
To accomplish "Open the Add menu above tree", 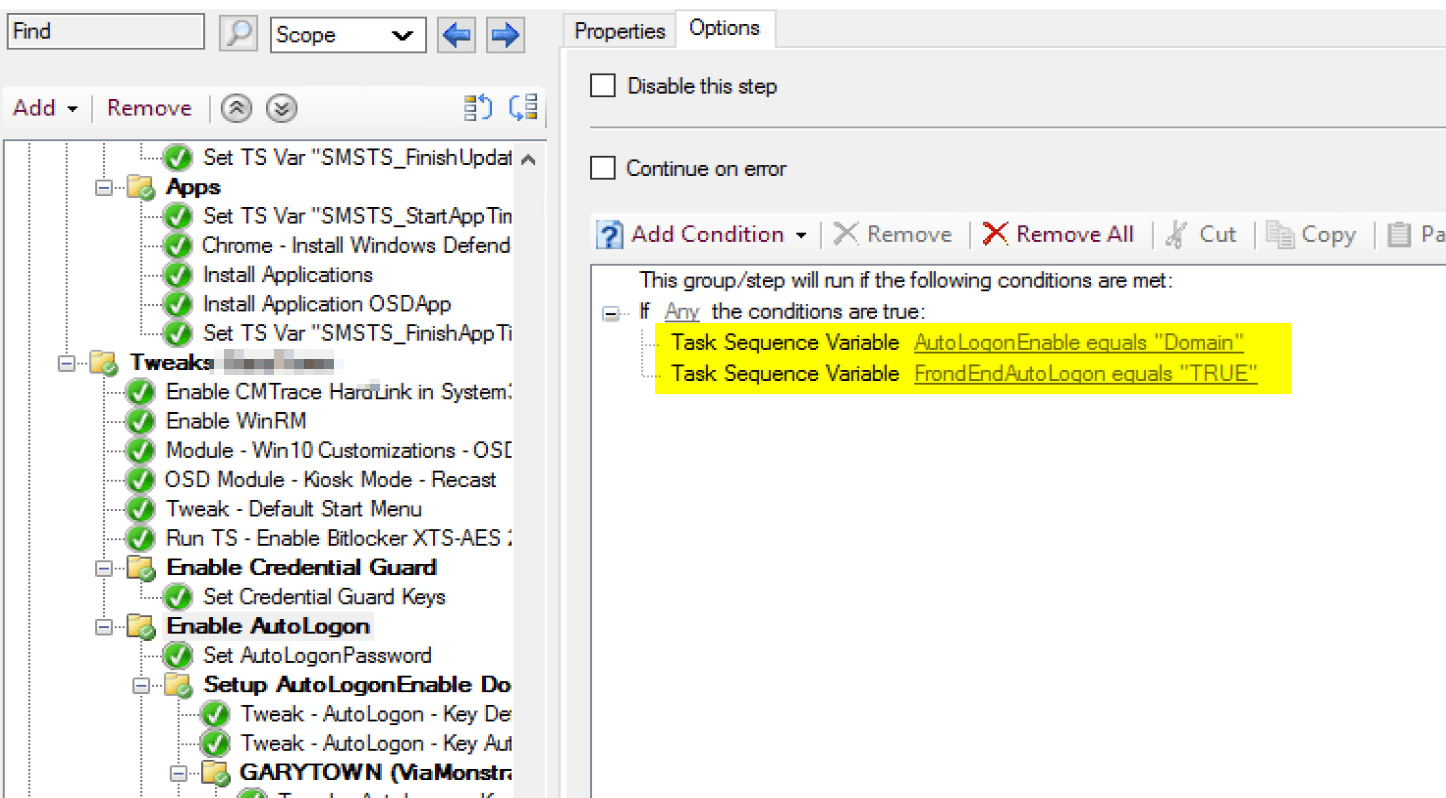I will tap(45, 108).
